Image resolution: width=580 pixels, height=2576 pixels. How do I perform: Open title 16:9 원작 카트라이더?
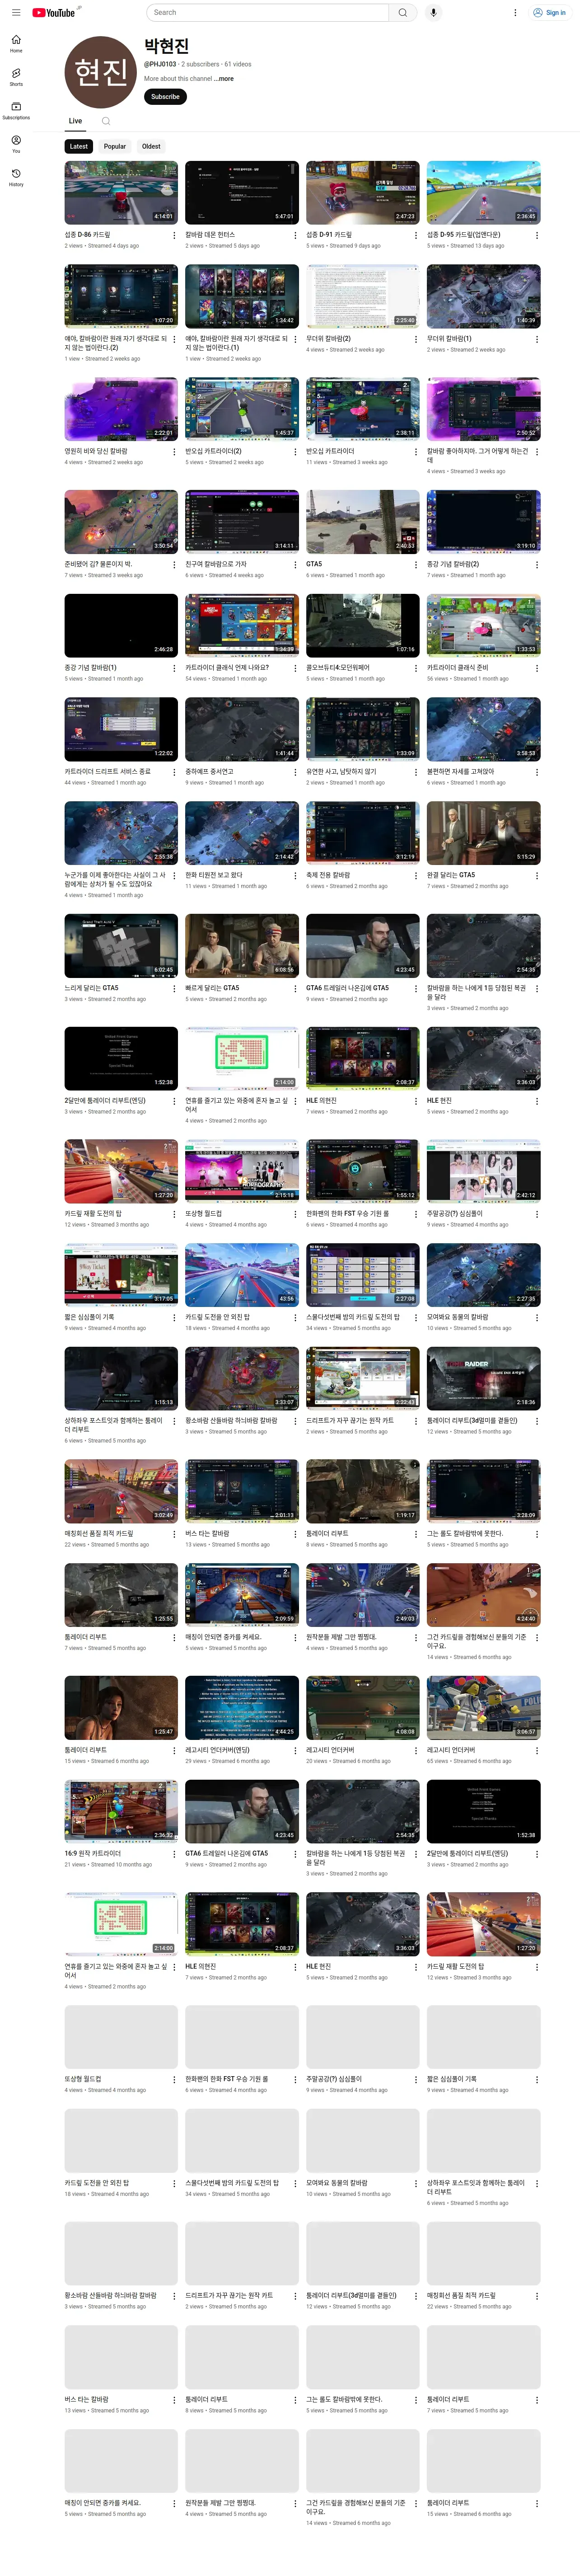[x=93, y=1853]
